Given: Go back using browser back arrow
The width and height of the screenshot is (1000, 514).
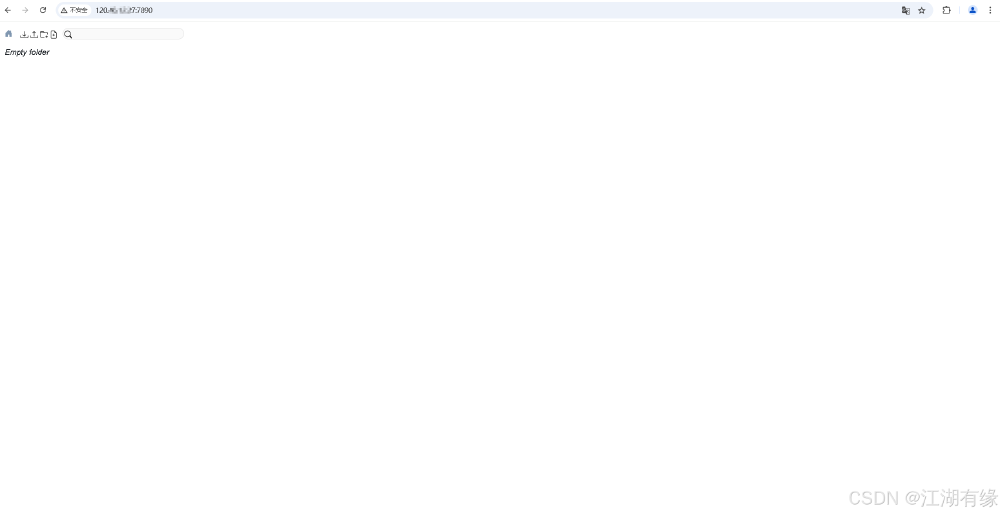Looking at the screenshot, I should point(8,10).
